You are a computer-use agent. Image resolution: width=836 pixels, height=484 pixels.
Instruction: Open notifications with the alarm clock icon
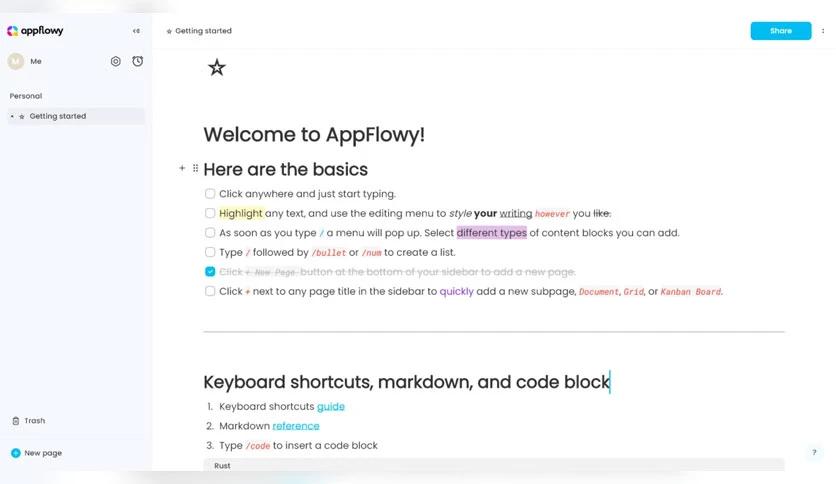coord(138,61)
